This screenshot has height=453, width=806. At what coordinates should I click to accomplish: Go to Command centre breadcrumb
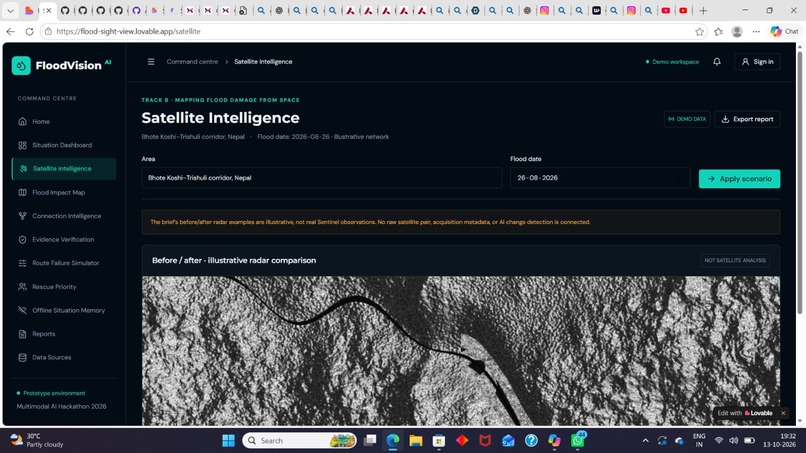[192, 62]
